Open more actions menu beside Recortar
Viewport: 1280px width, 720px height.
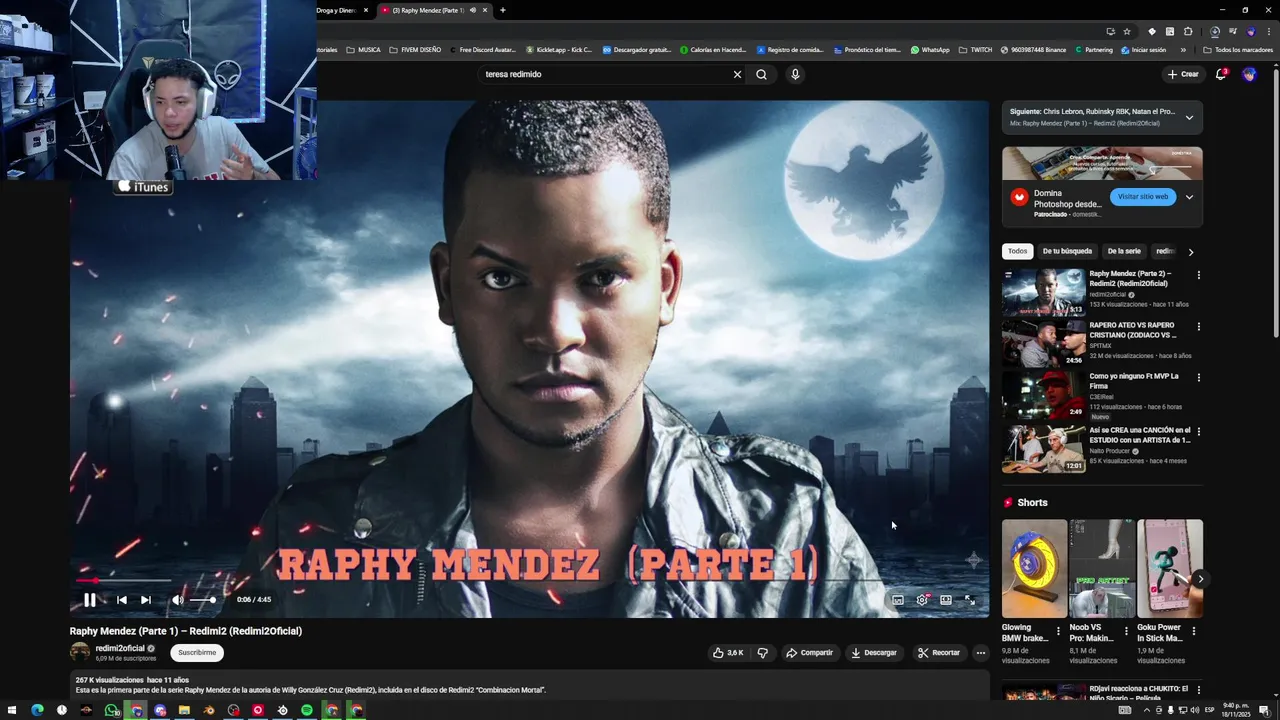click(x=981, y=653)
